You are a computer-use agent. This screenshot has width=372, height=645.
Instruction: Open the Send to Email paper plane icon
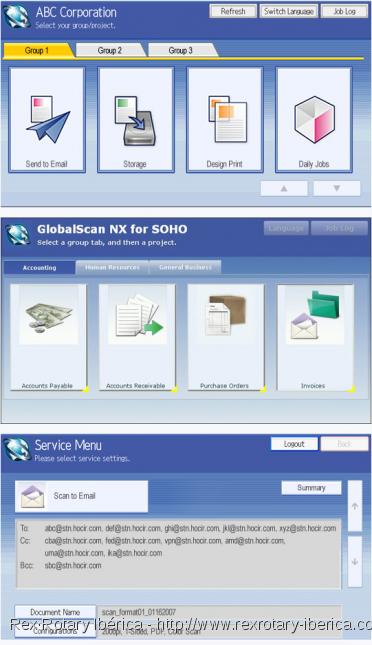pyautogui.click(x=48, y=119)
